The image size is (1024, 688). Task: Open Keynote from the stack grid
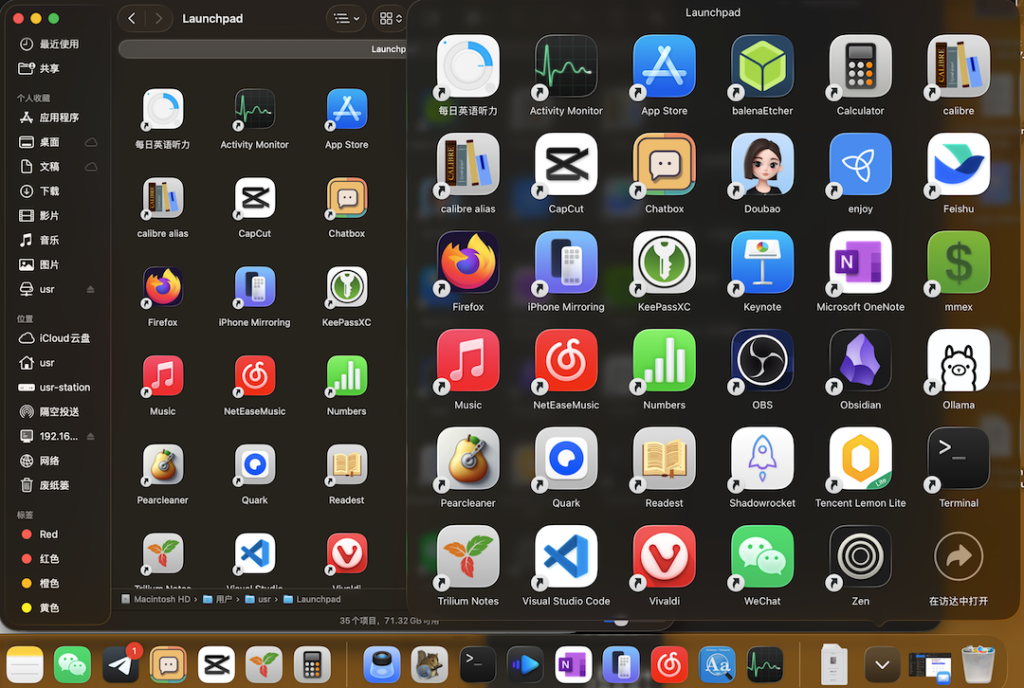pos(762,263)
